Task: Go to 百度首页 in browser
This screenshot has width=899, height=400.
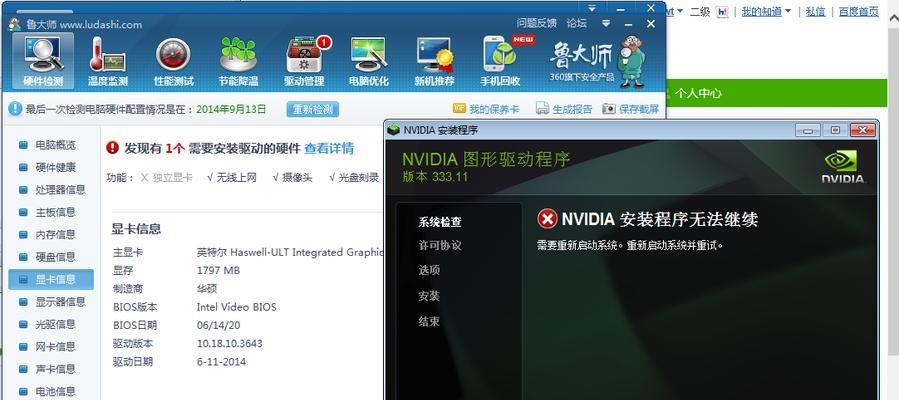Action: point(858,11)
